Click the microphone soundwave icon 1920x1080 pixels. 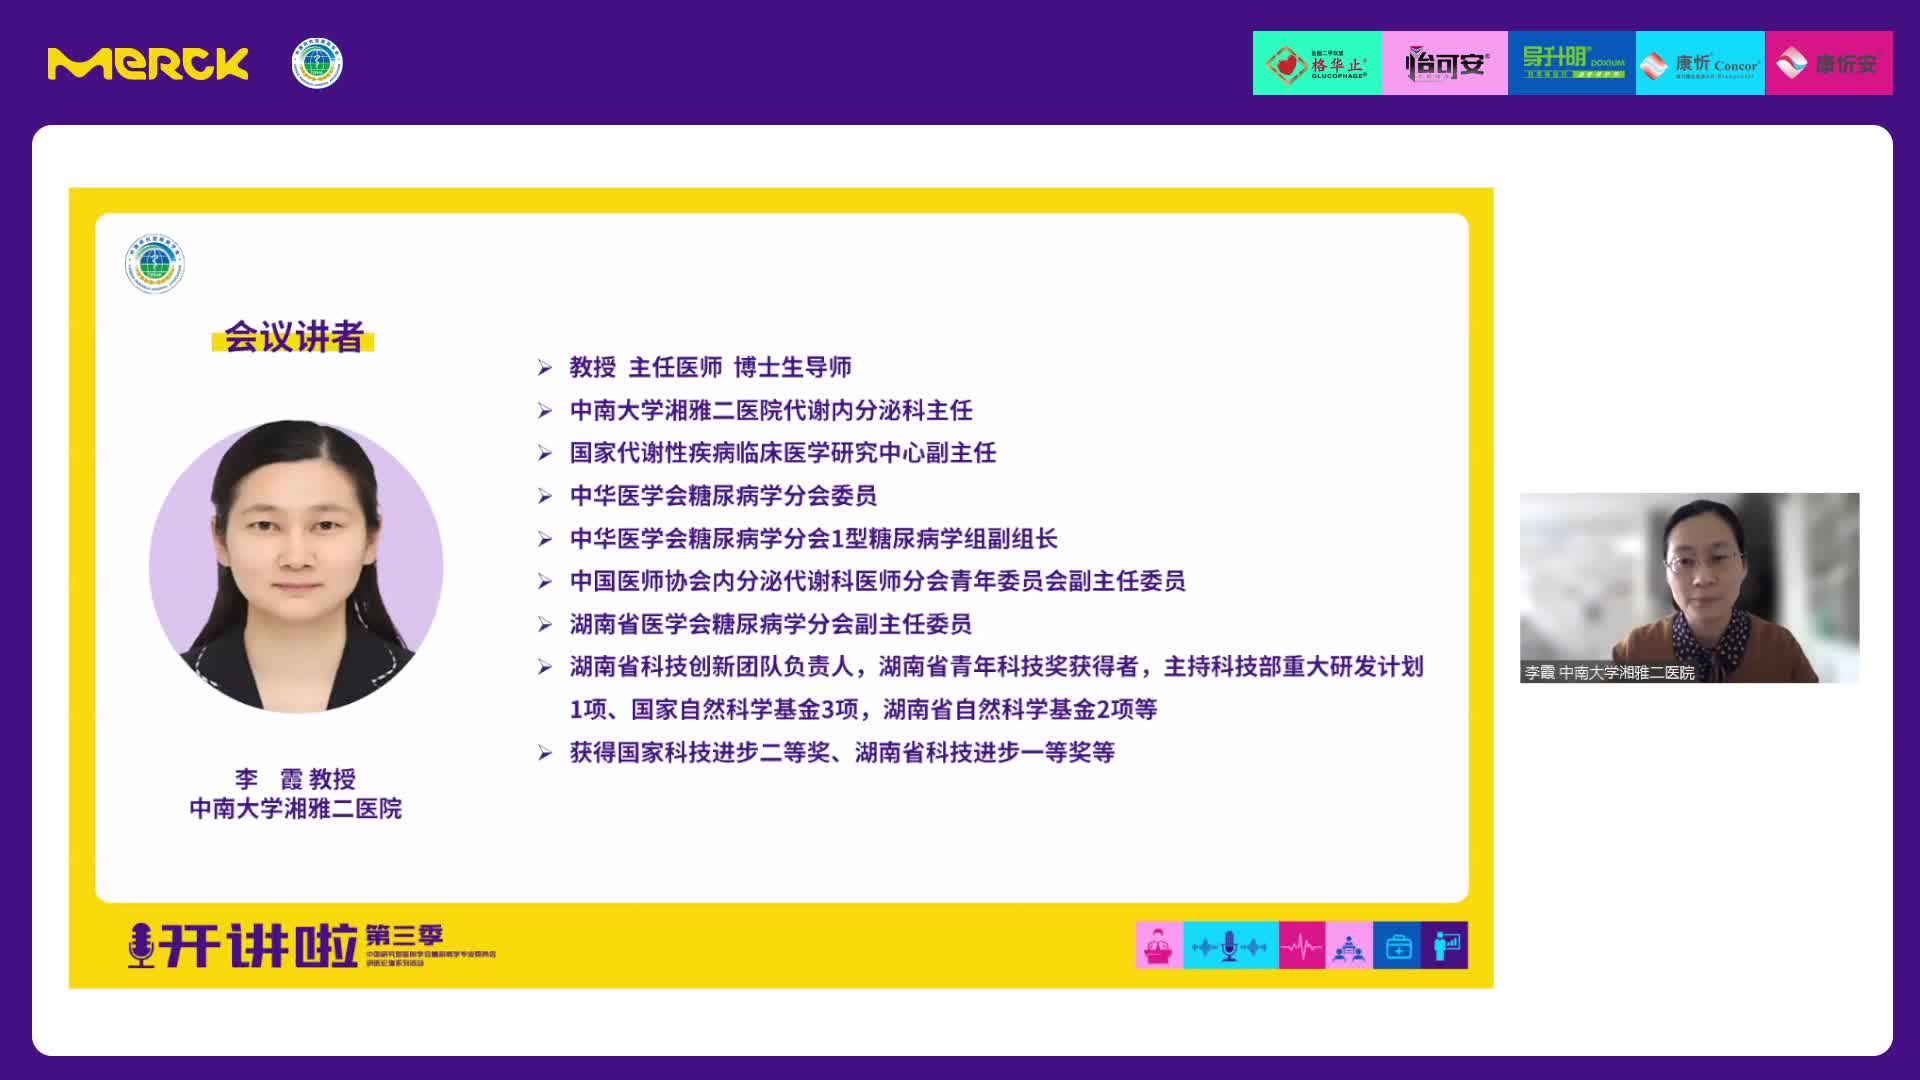point(1229,945)
